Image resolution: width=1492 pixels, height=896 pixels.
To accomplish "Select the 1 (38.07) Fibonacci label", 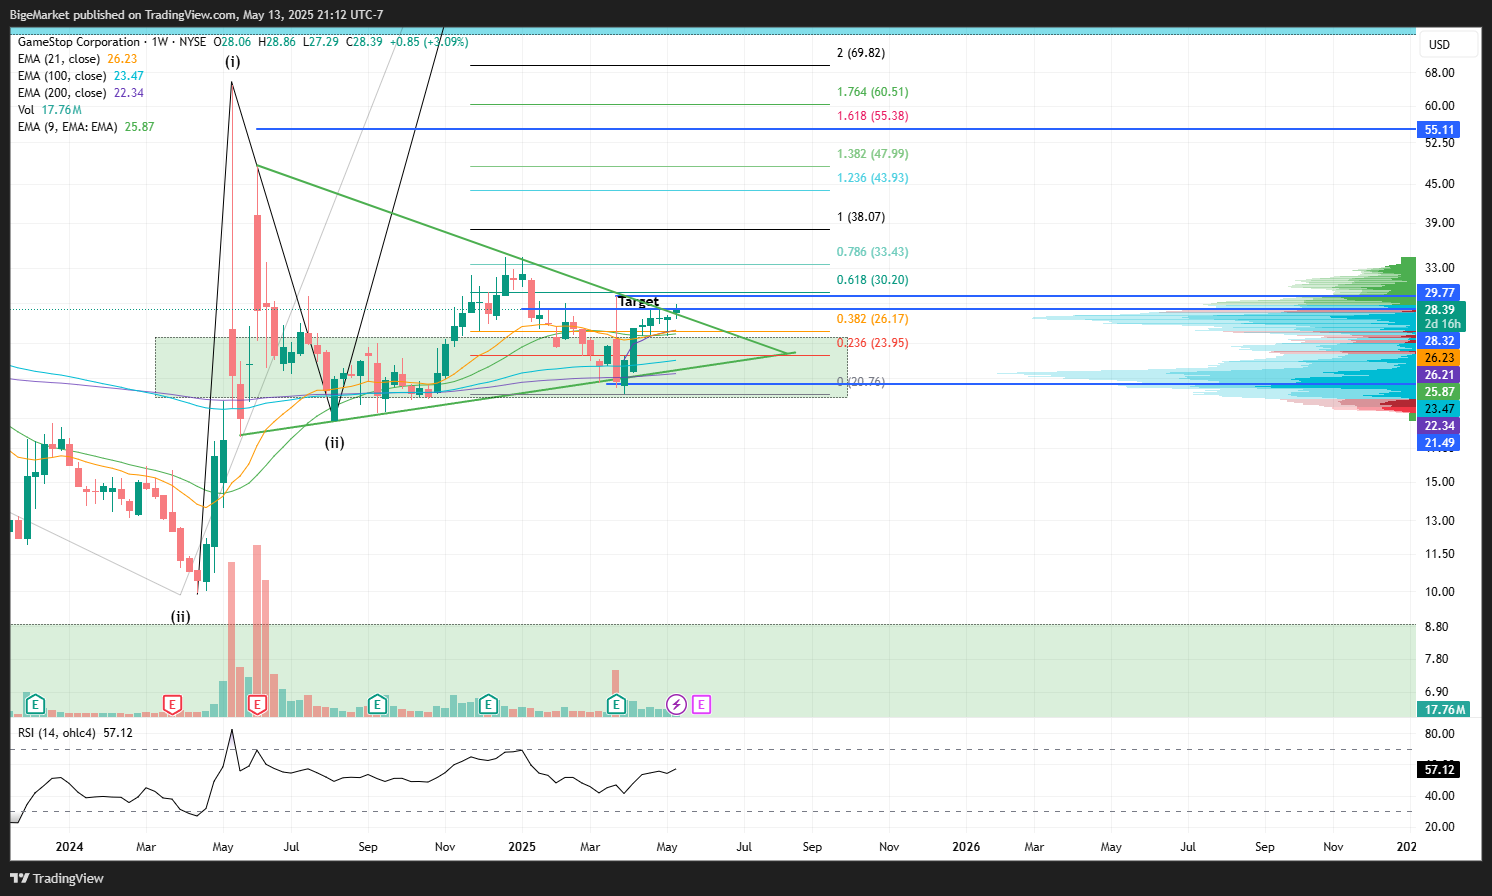I will [861, 217].
